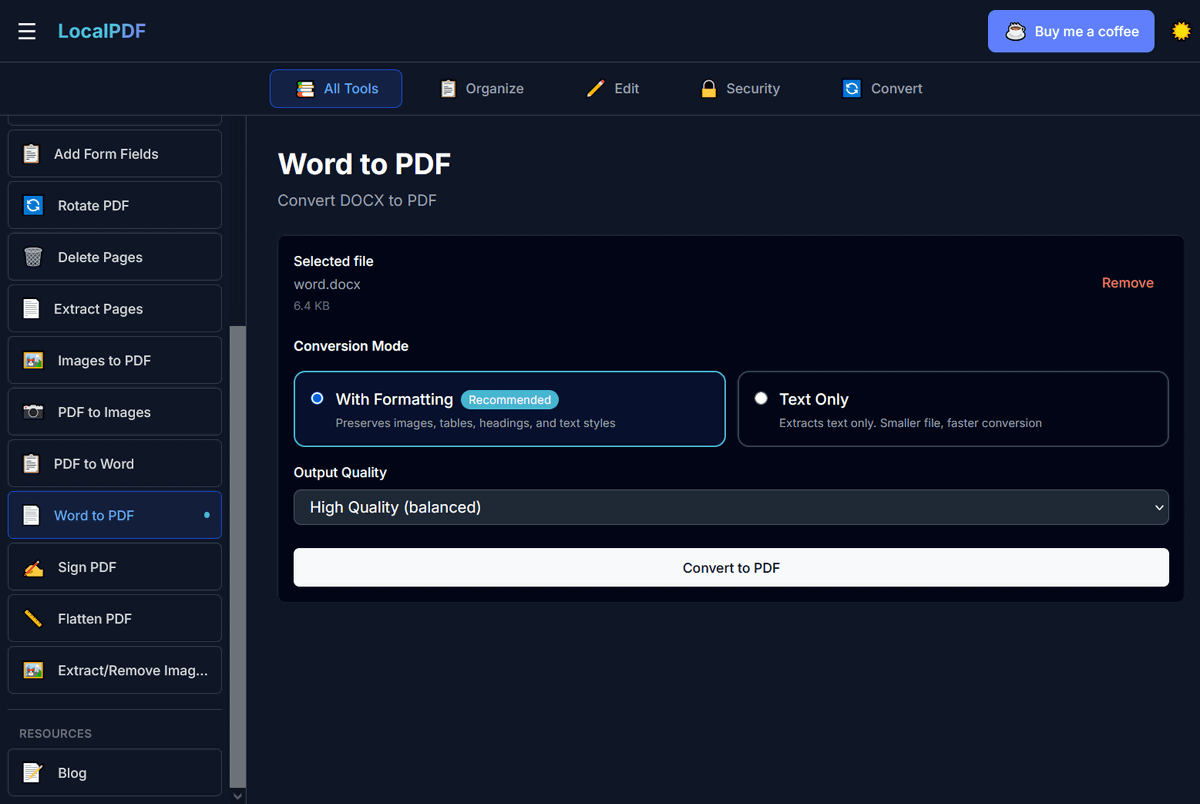Switch to the Organize tab

coord(482,89)
